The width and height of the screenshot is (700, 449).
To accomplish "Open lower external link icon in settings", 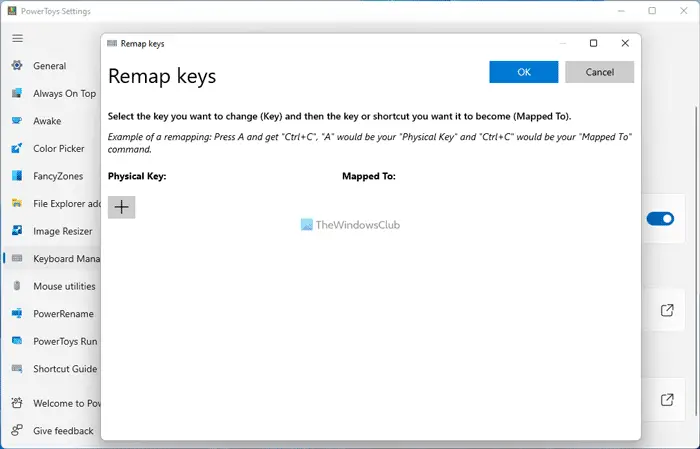I will (x=667, y=399).
